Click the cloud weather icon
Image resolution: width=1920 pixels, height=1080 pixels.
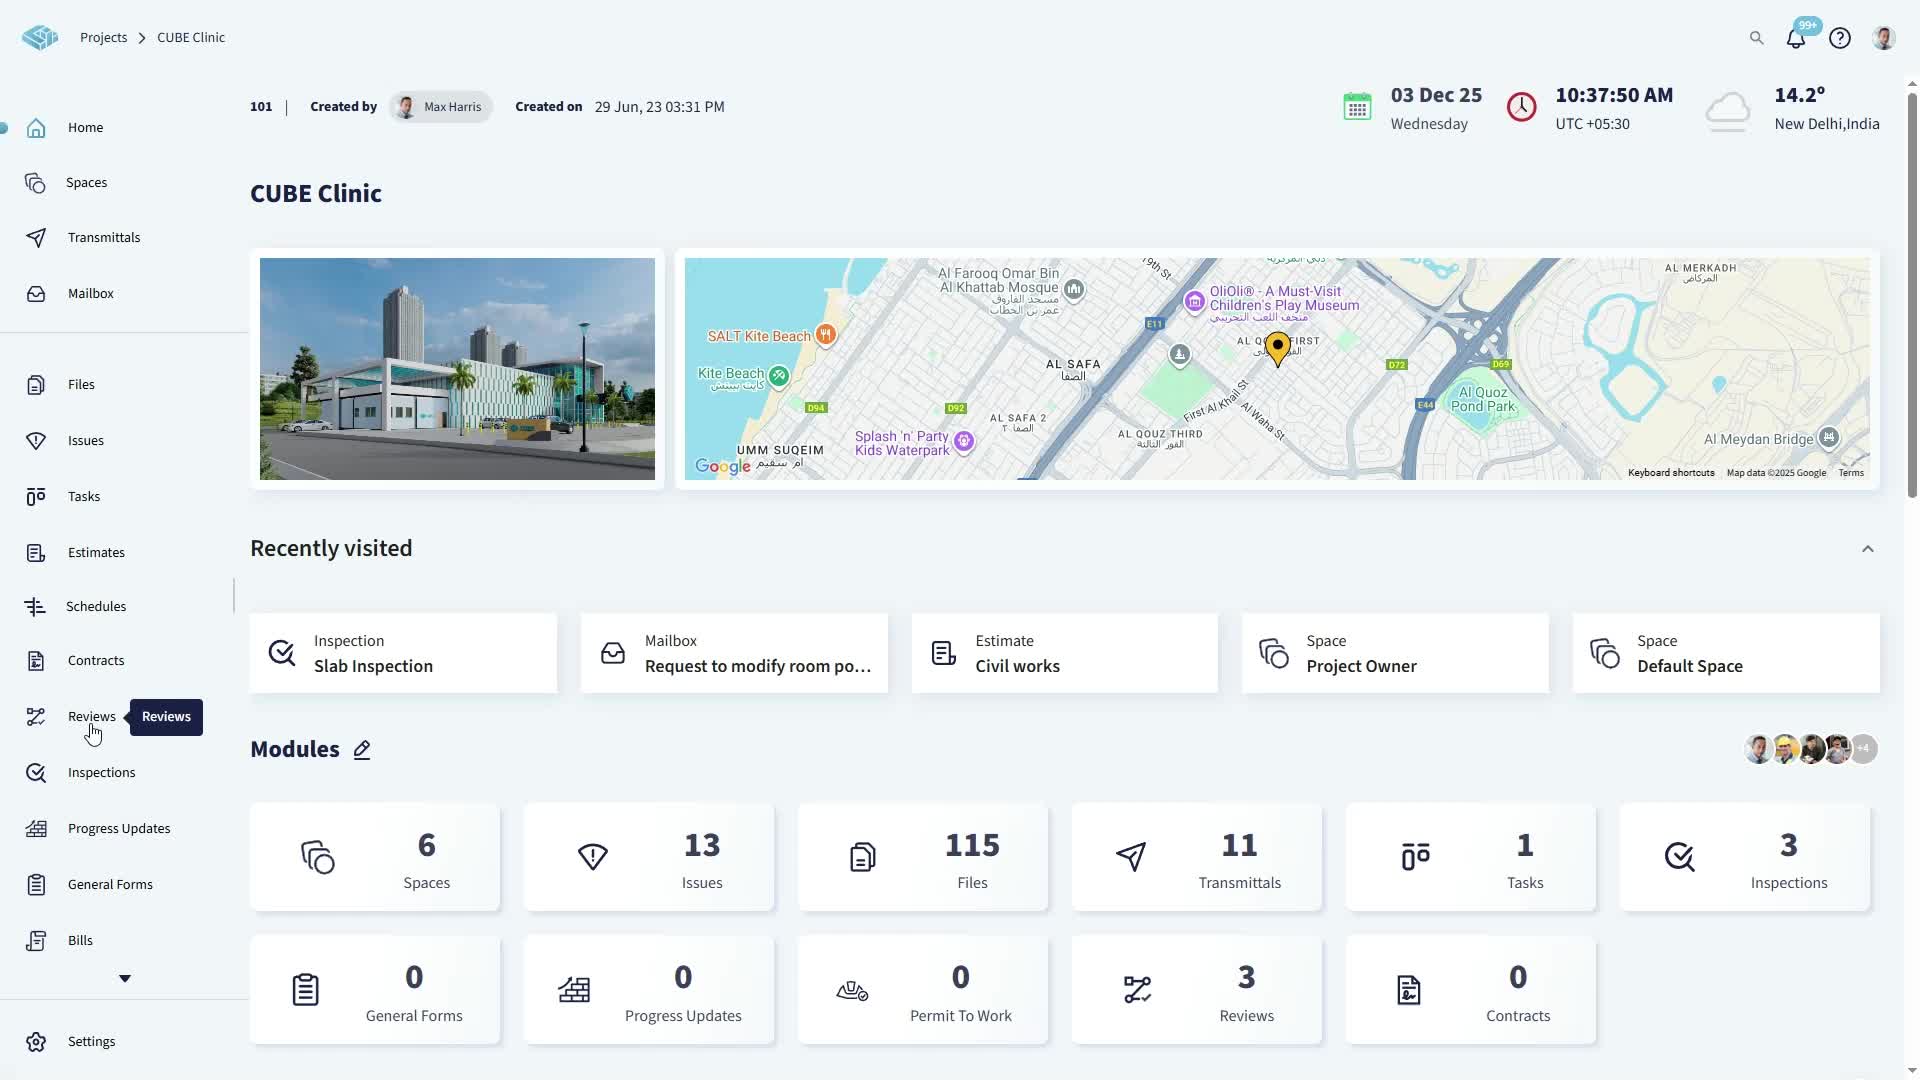(x=1728, y=110)
